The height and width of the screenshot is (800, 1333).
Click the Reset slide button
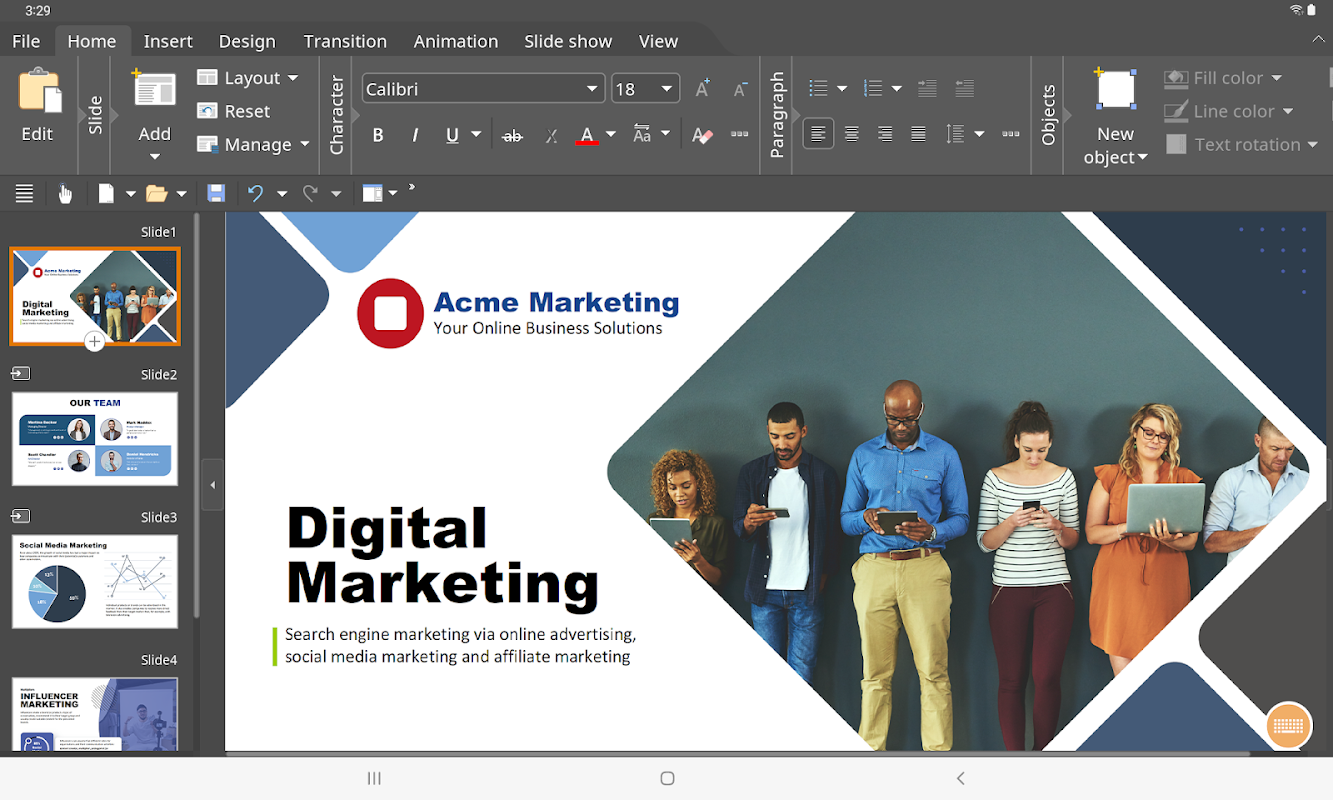click(x=235, y=111)
